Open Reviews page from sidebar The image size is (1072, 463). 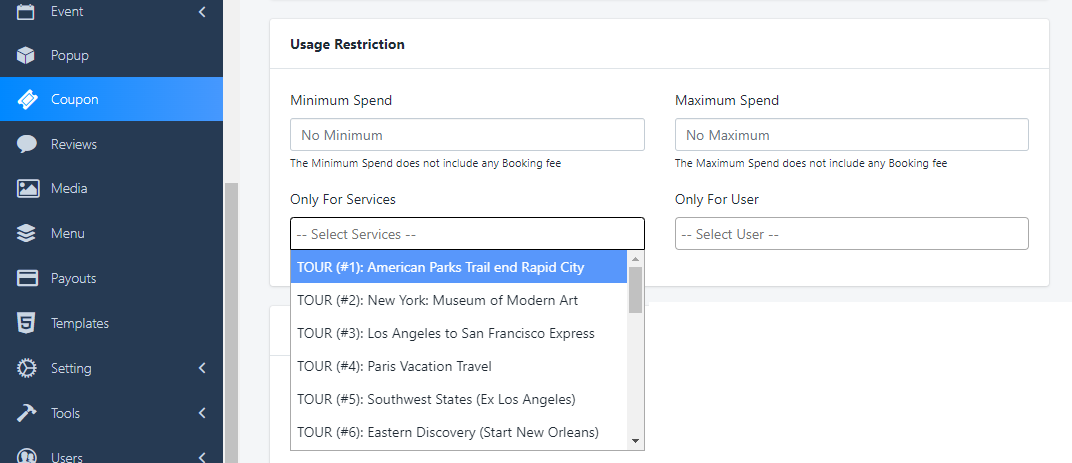tap(74, 144)
